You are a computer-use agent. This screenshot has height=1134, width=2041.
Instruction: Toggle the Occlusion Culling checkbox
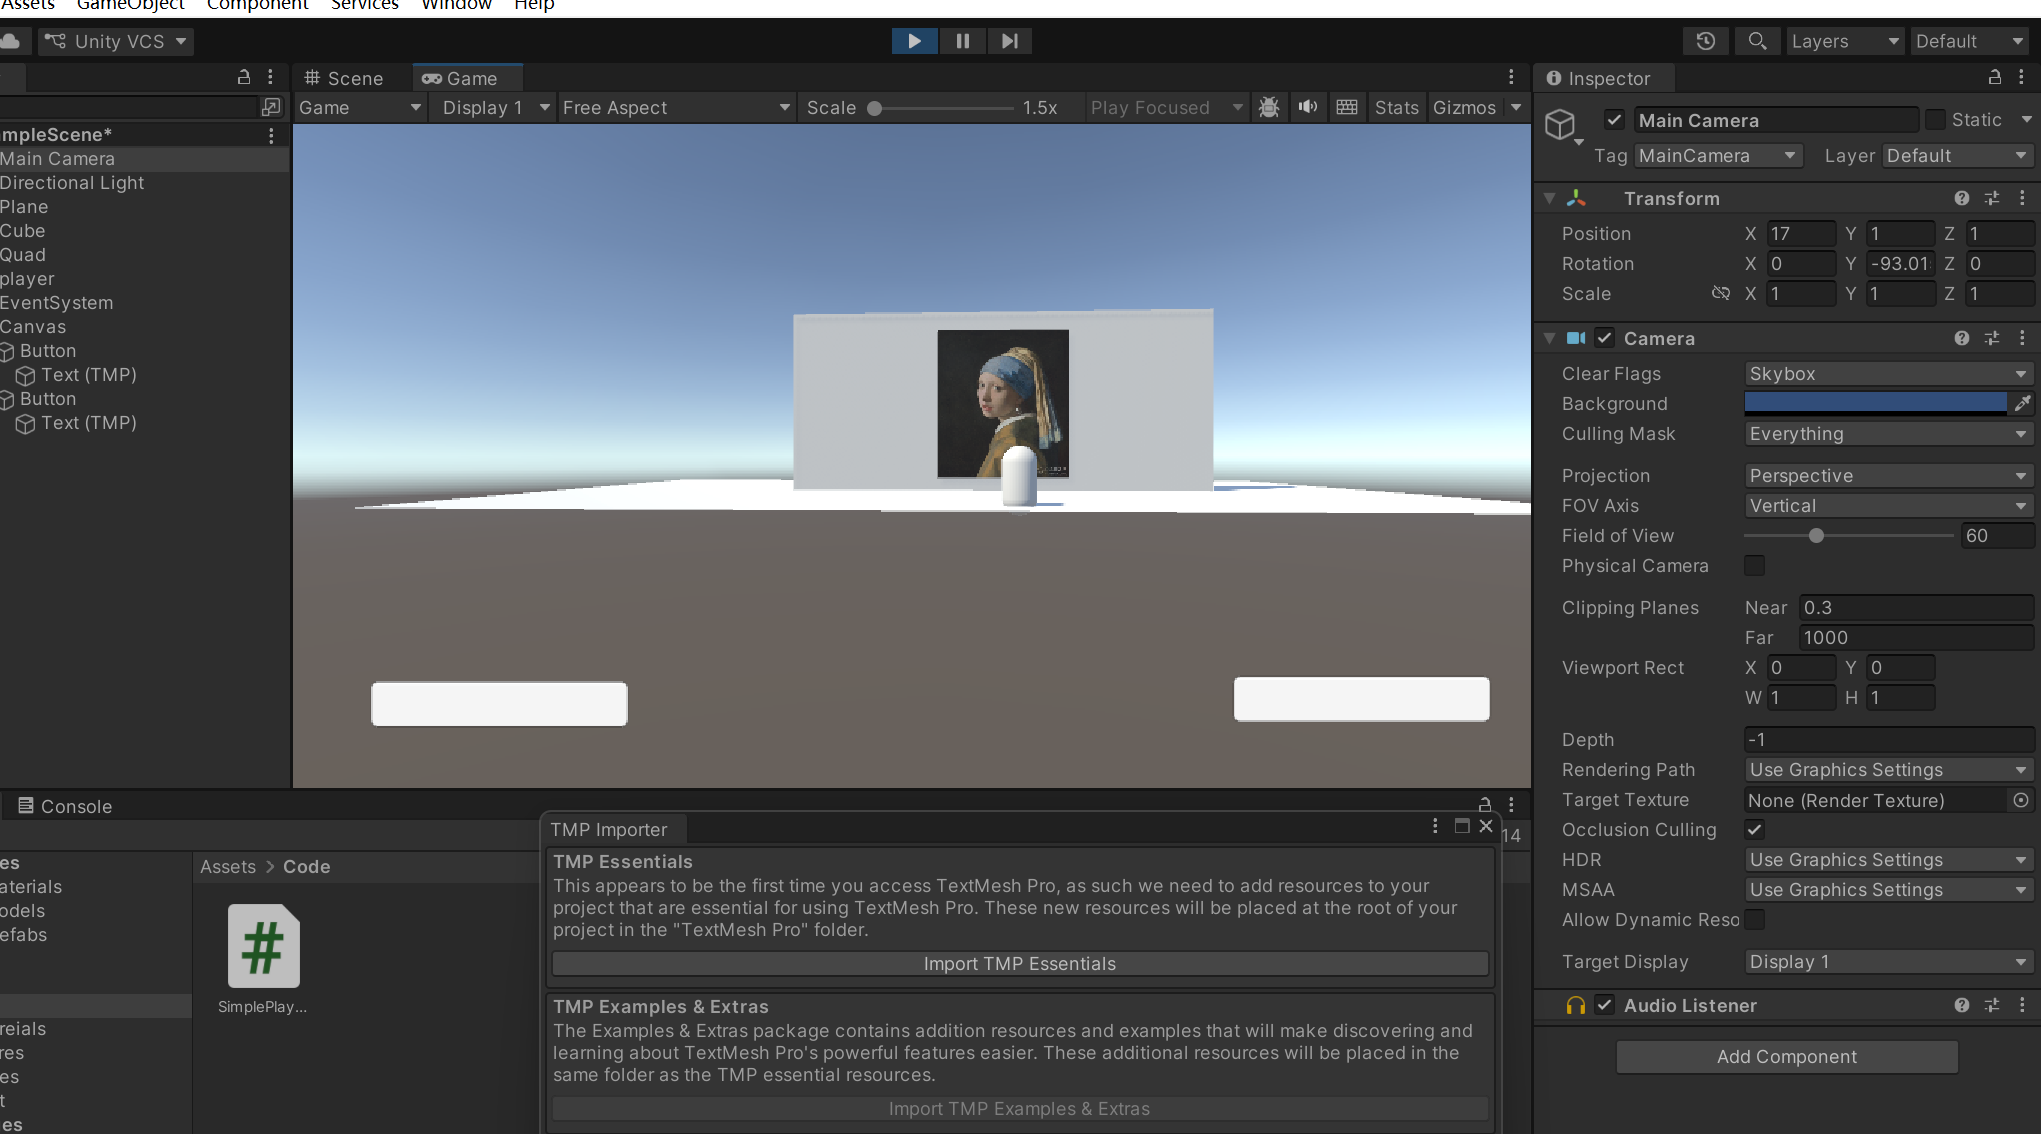tap(1754, 829)
